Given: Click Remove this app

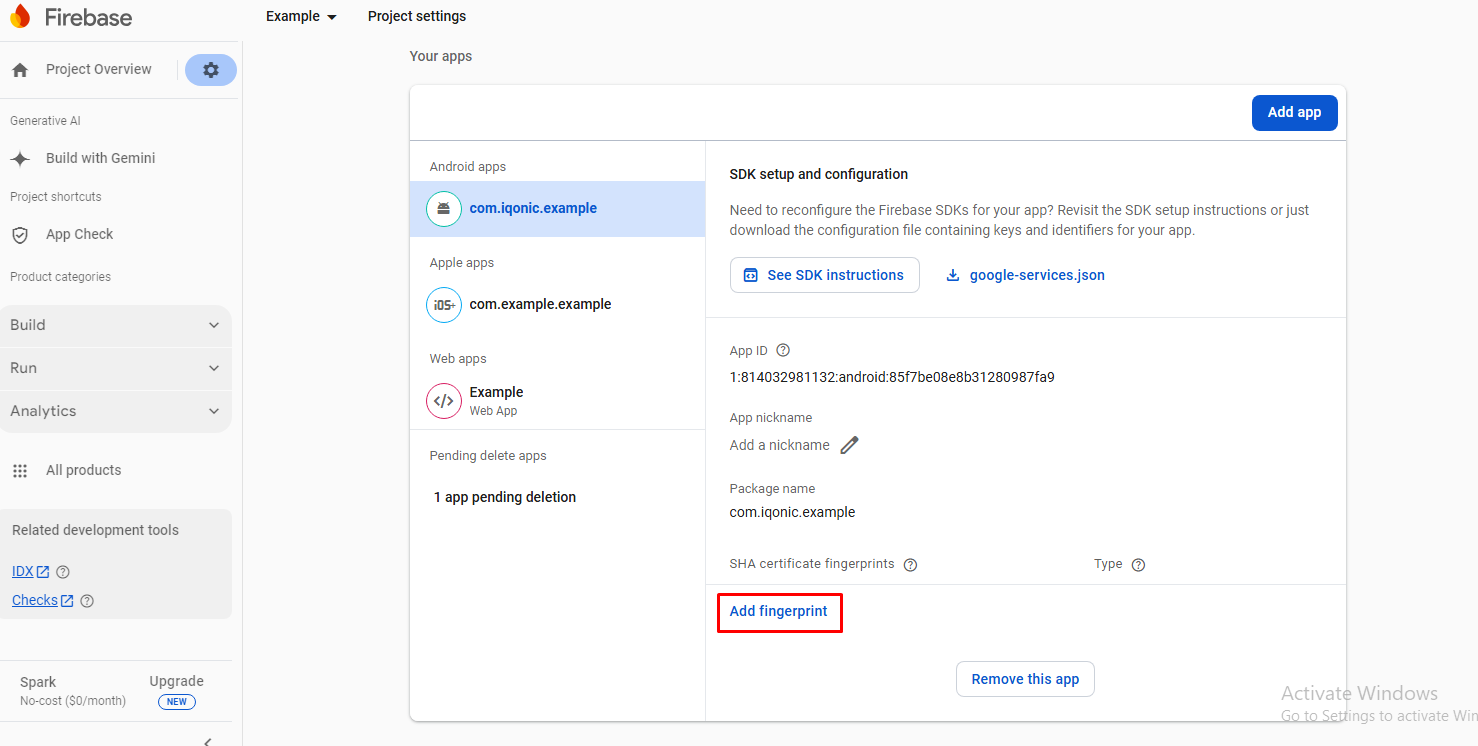Looking at the screenshot, I should click(x=1025, y=680).
